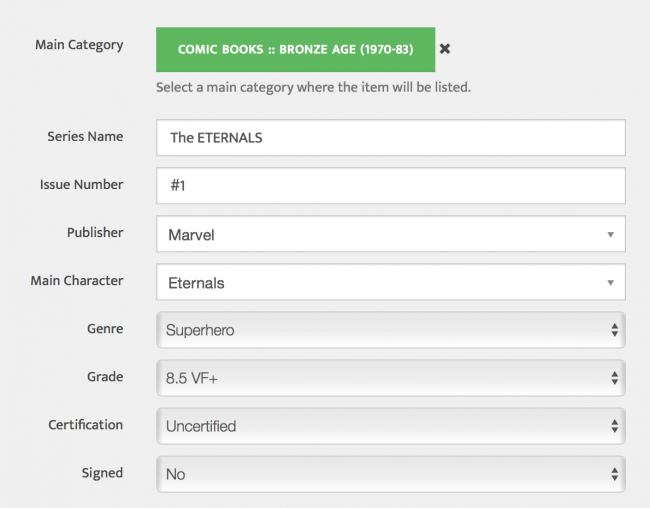
Task: Click the Certification field label
Action: (x=85, y=425)
